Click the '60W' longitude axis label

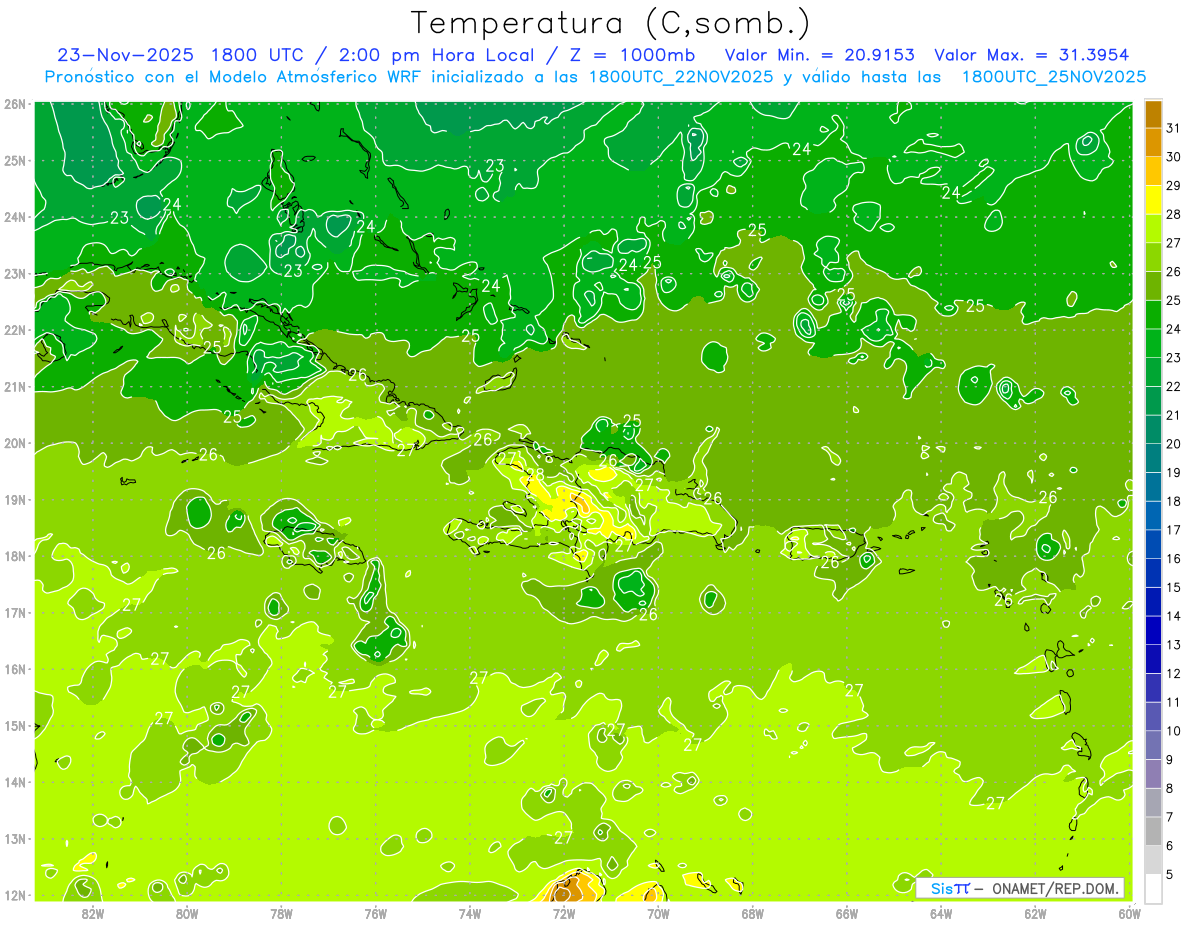click(x=1130, y=913)
